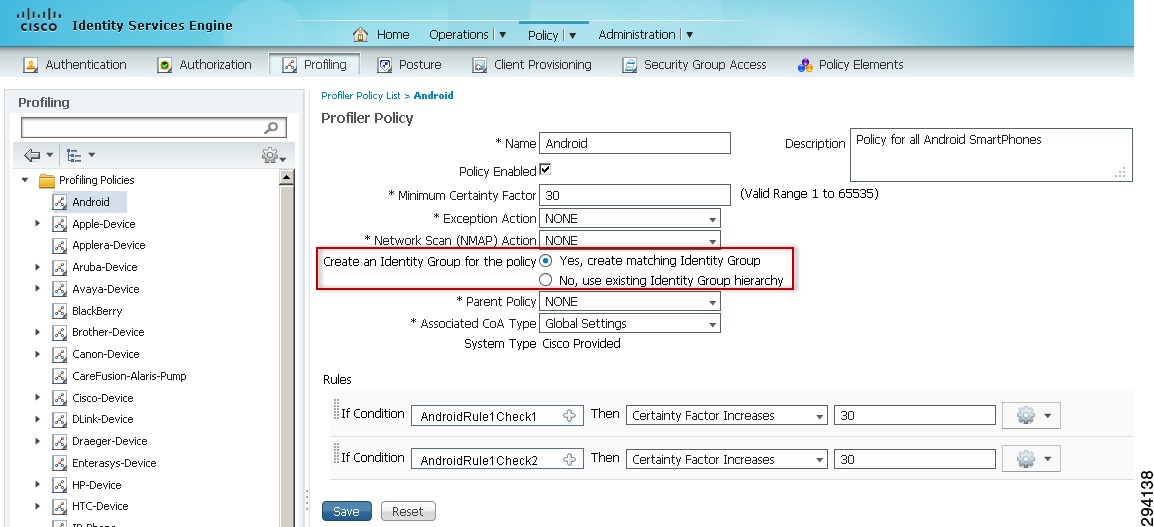Click the Posture tab icon
Image resolution: width=1154 pixels, height=527 pixels.
(384, 65)
